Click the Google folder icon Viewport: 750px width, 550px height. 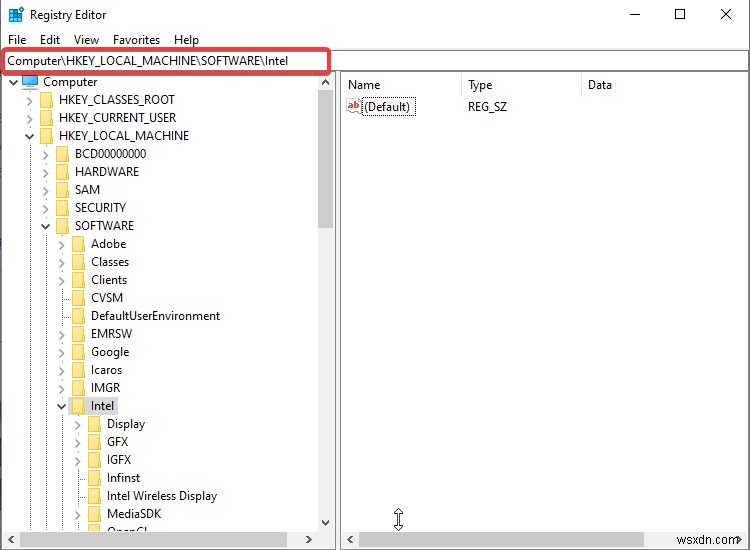tap(78, 352)
